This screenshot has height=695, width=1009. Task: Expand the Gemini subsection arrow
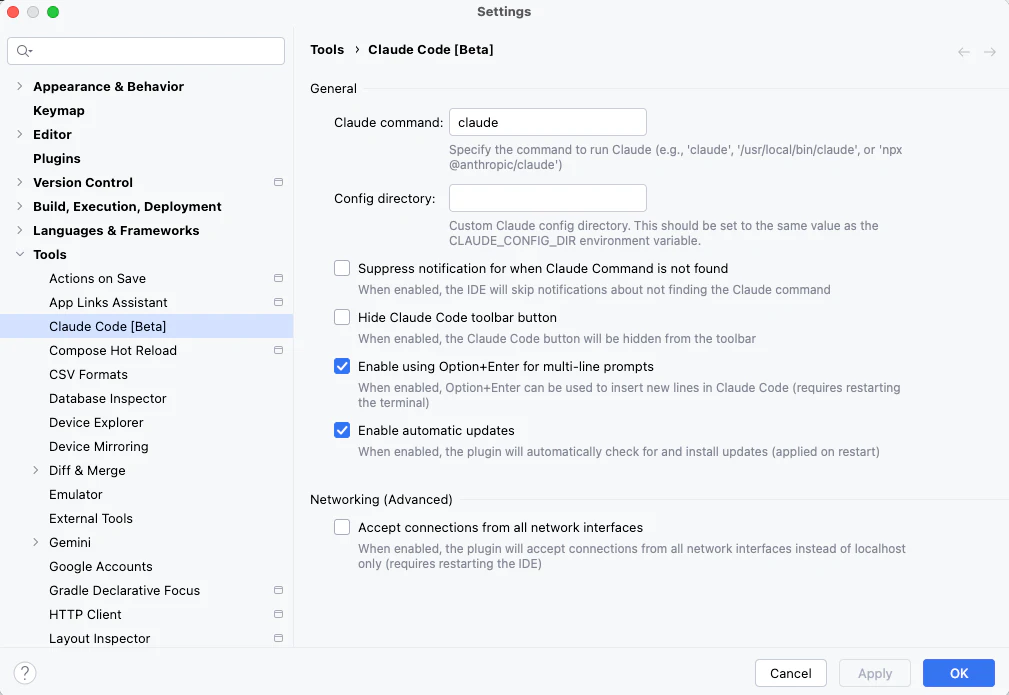pyautogui.click(x=36, y=542)
